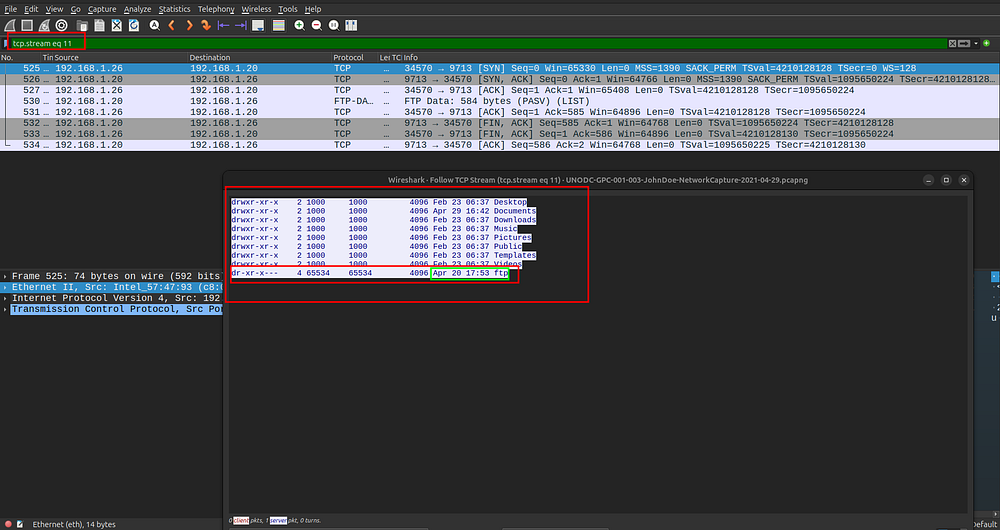Click the tcp.stream eq 11 filter field
The width and height of the screenshot is (1000, 530).
click(400, 44)
